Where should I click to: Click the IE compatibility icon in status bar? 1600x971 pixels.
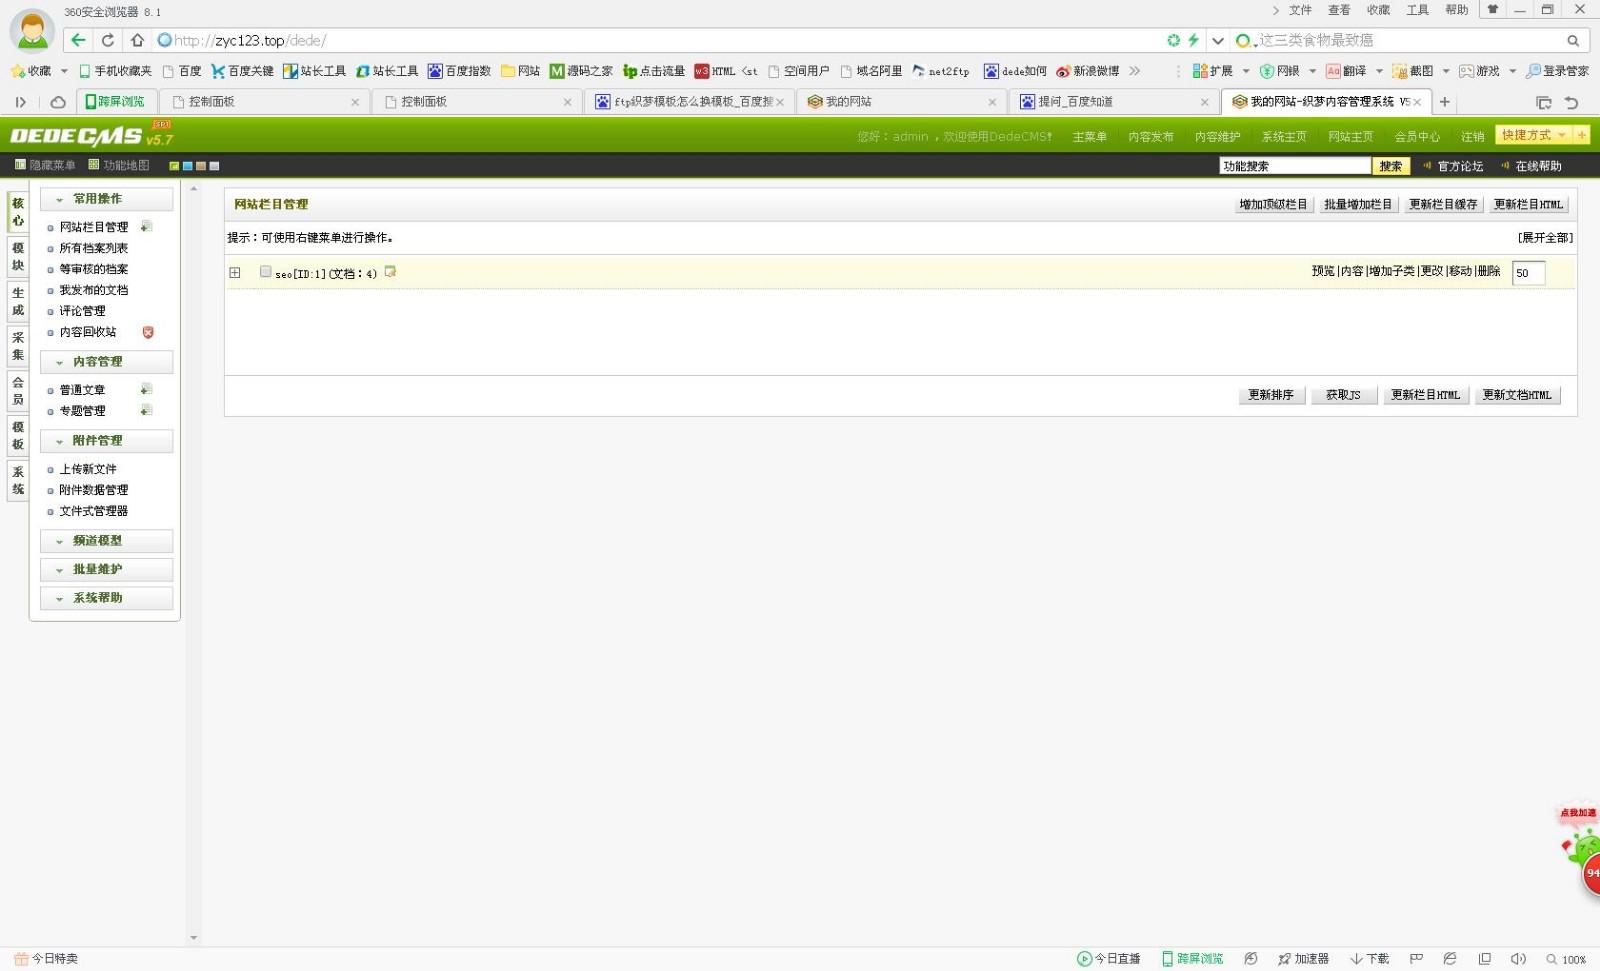1449,958
